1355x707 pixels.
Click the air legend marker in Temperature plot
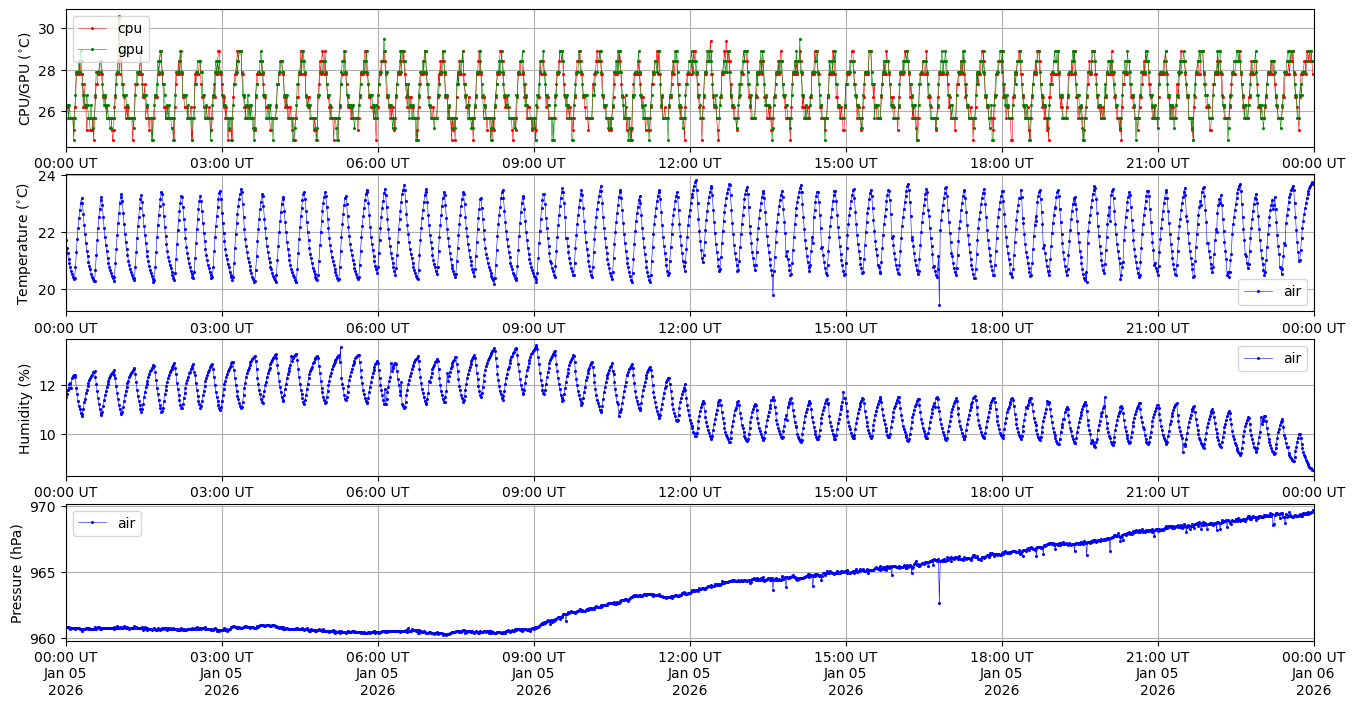pyautogui.click(x=1257, y=292)
